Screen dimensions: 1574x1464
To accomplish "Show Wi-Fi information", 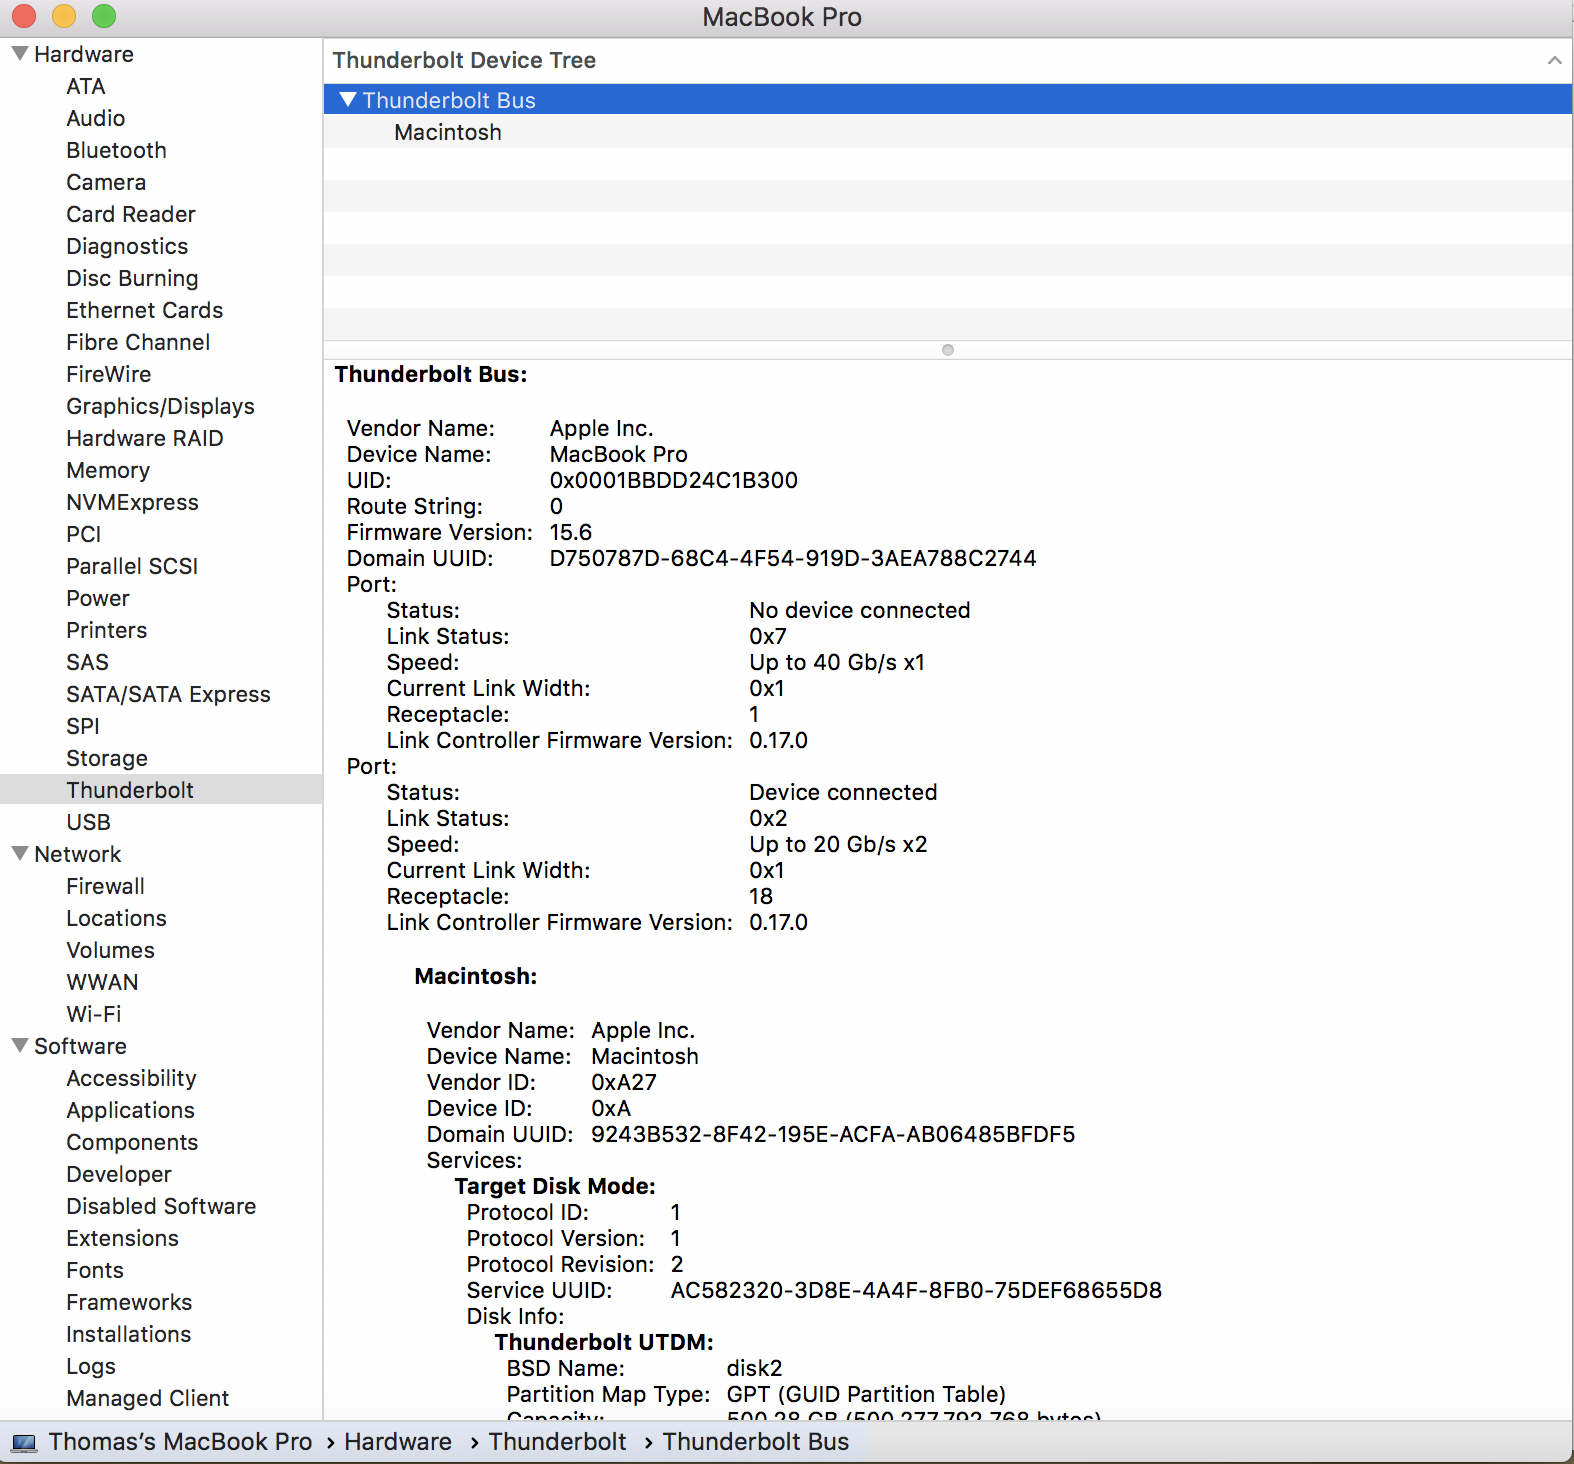I will click(94, 1014).
